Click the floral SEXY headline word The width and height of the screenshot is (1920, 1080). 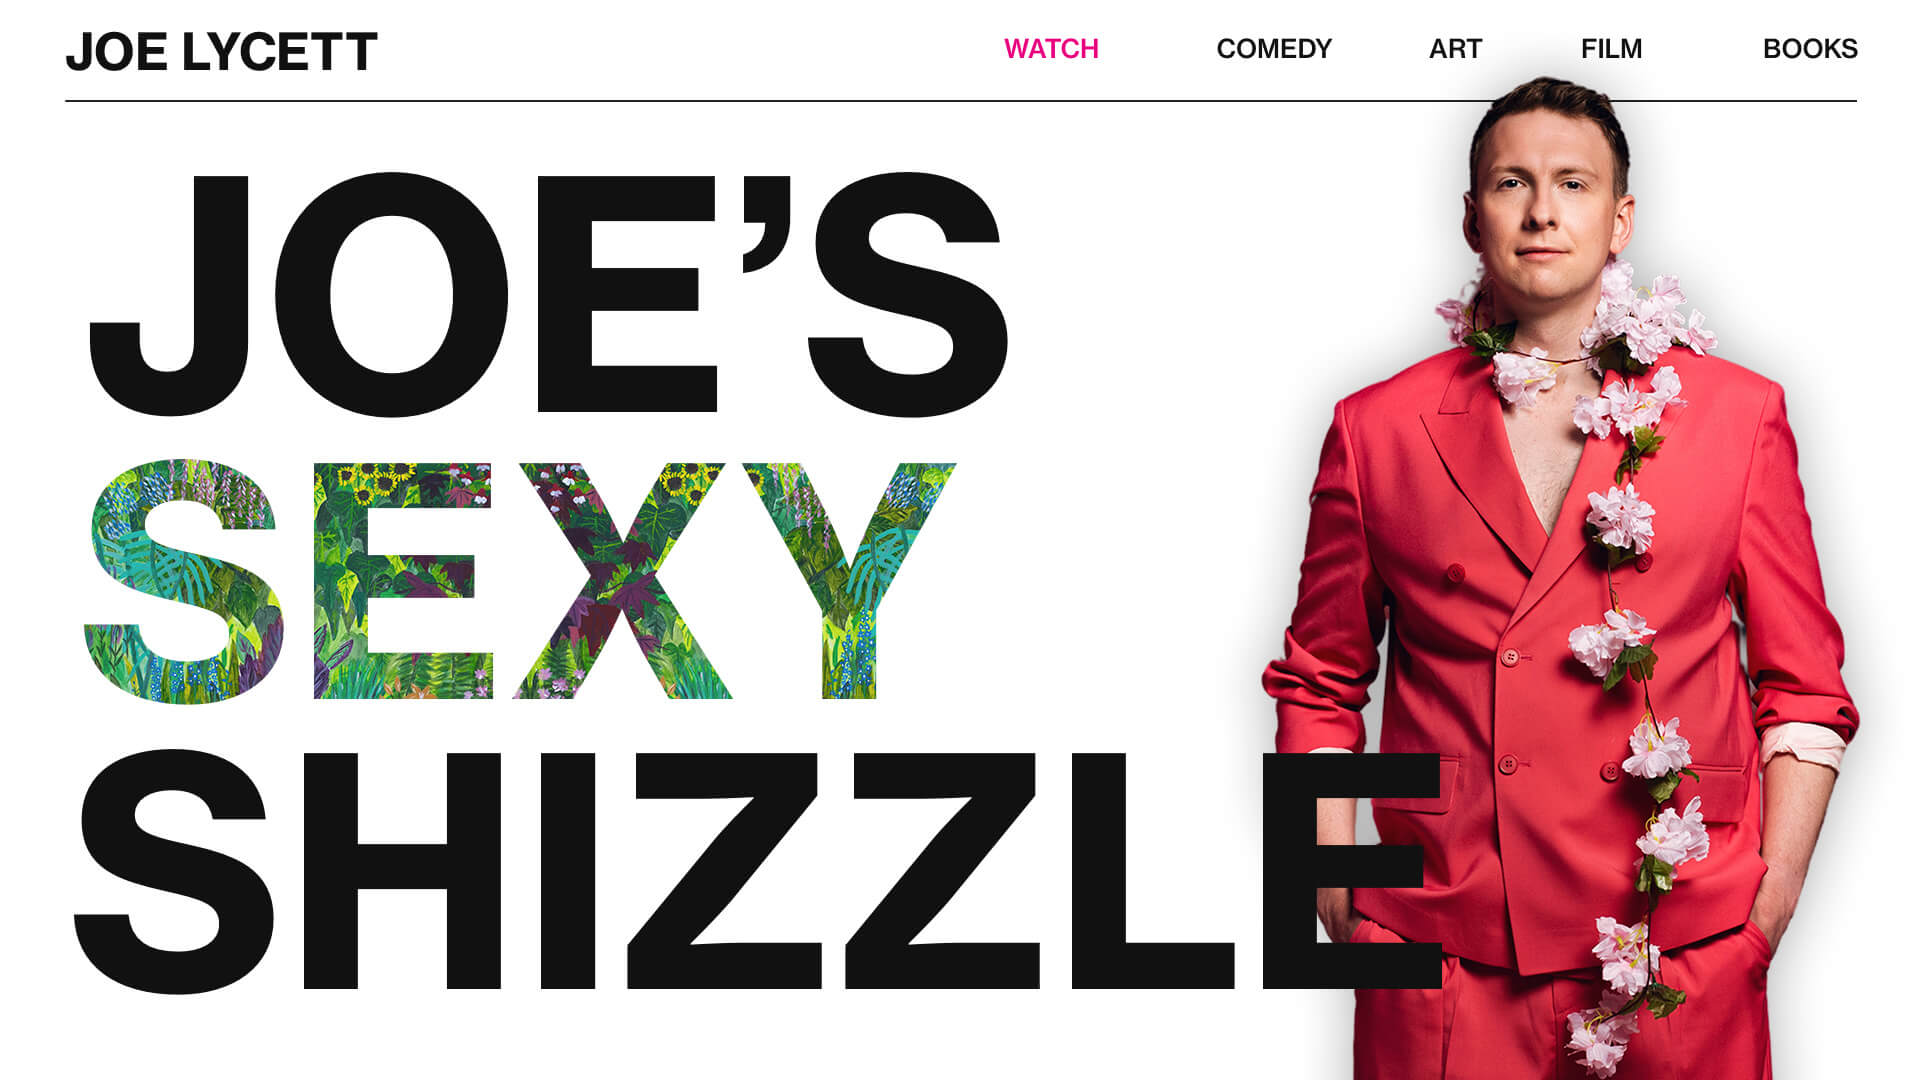point(520,581)
